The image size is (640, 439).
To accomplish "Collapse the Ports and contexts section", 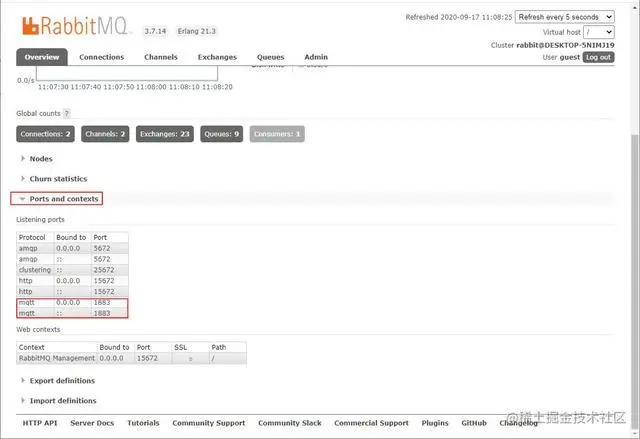I will (x=64, y=199).
